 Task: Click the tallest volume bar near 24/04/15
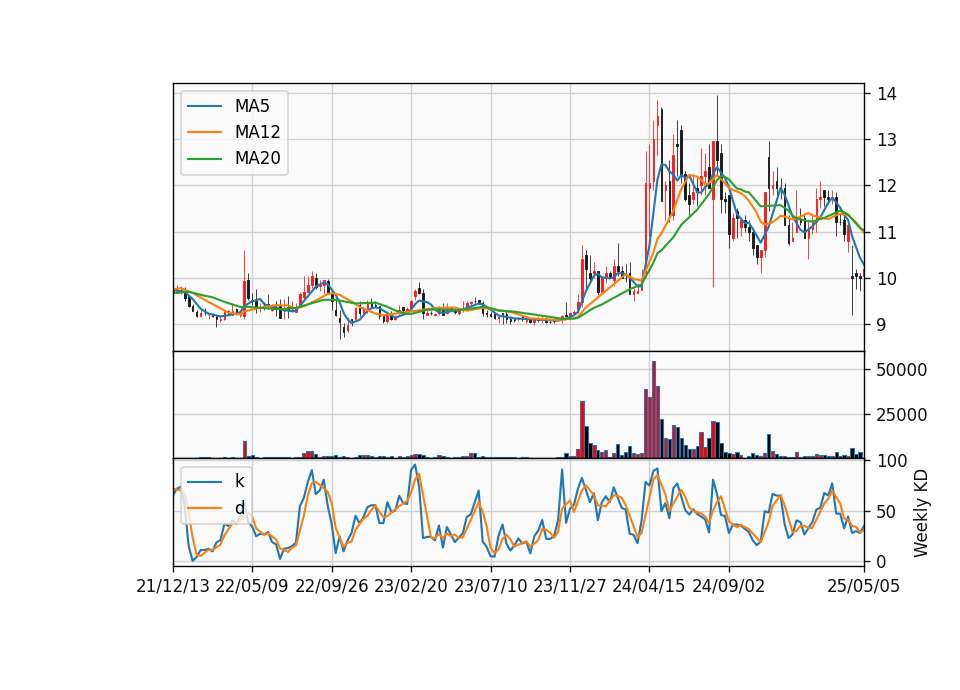pyautogui.click(x=654, y=409)
